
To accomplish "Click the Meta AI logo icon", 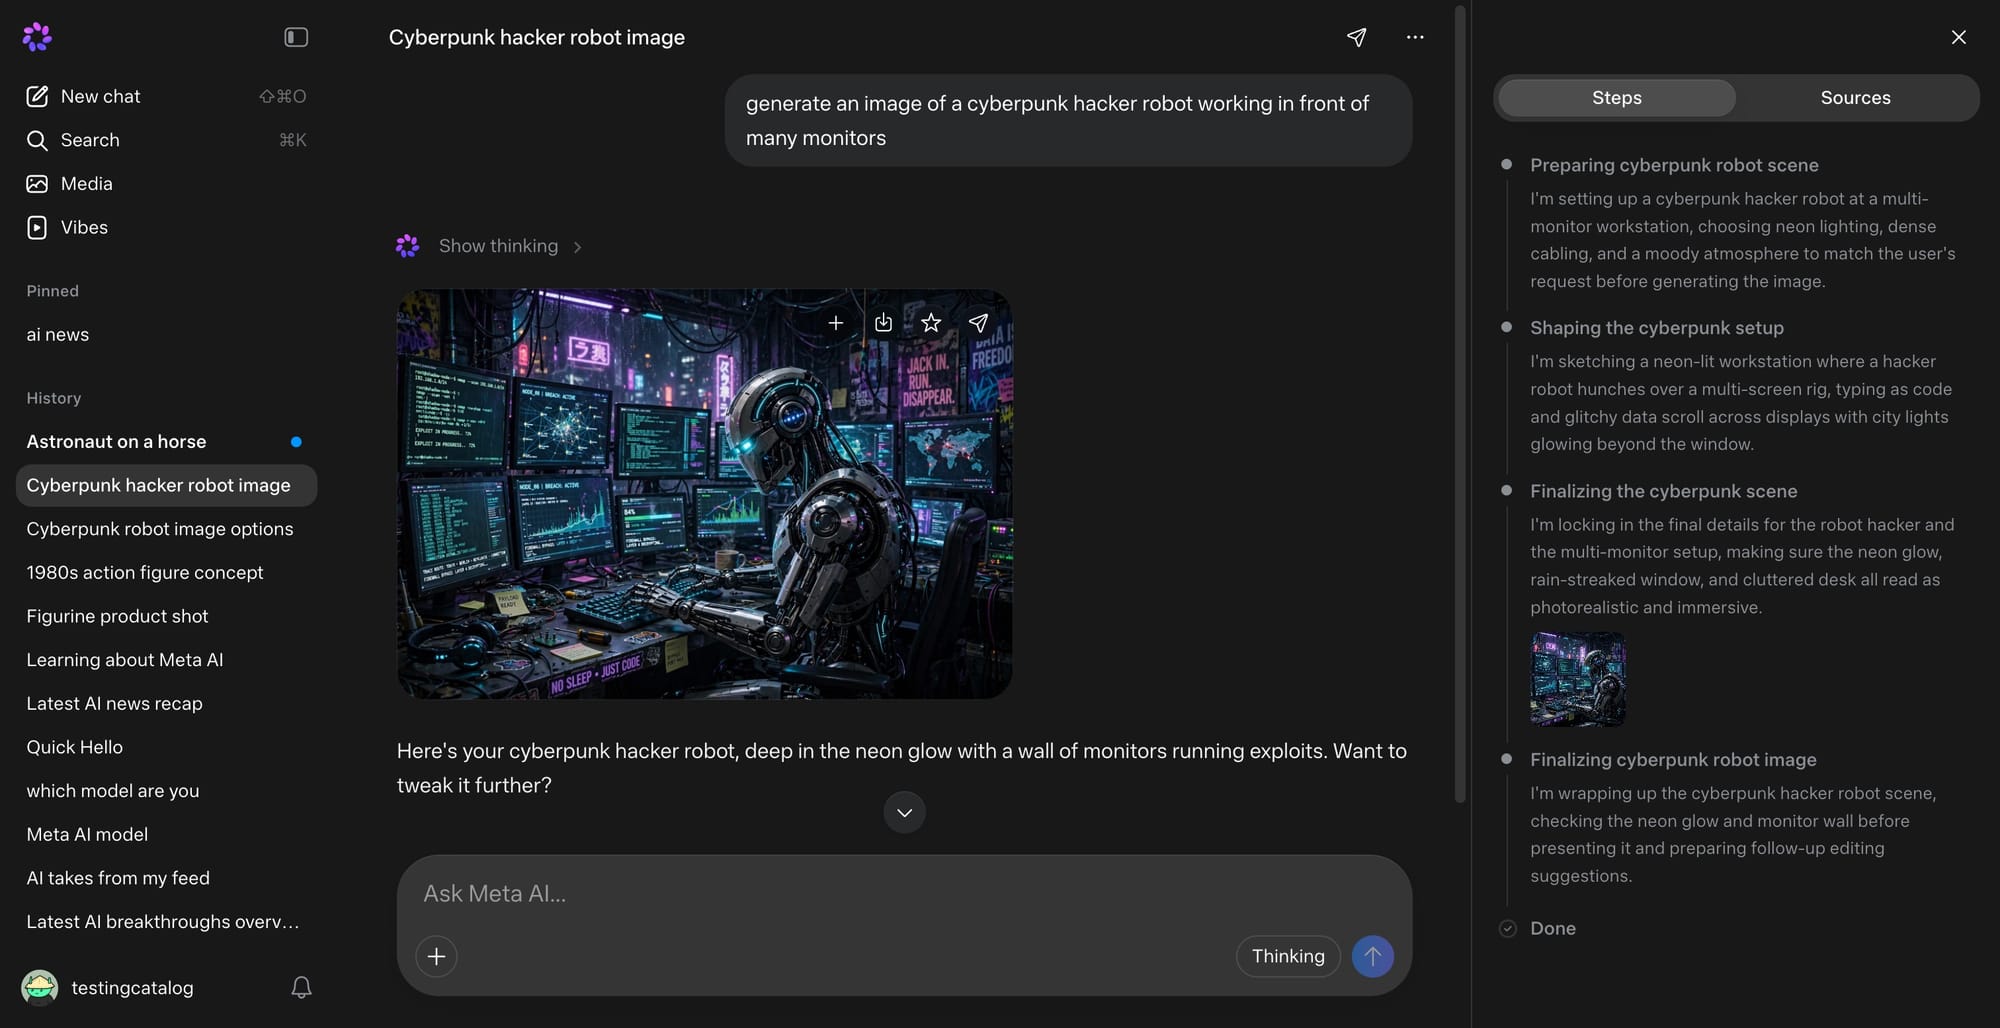I will pos(37,37).
